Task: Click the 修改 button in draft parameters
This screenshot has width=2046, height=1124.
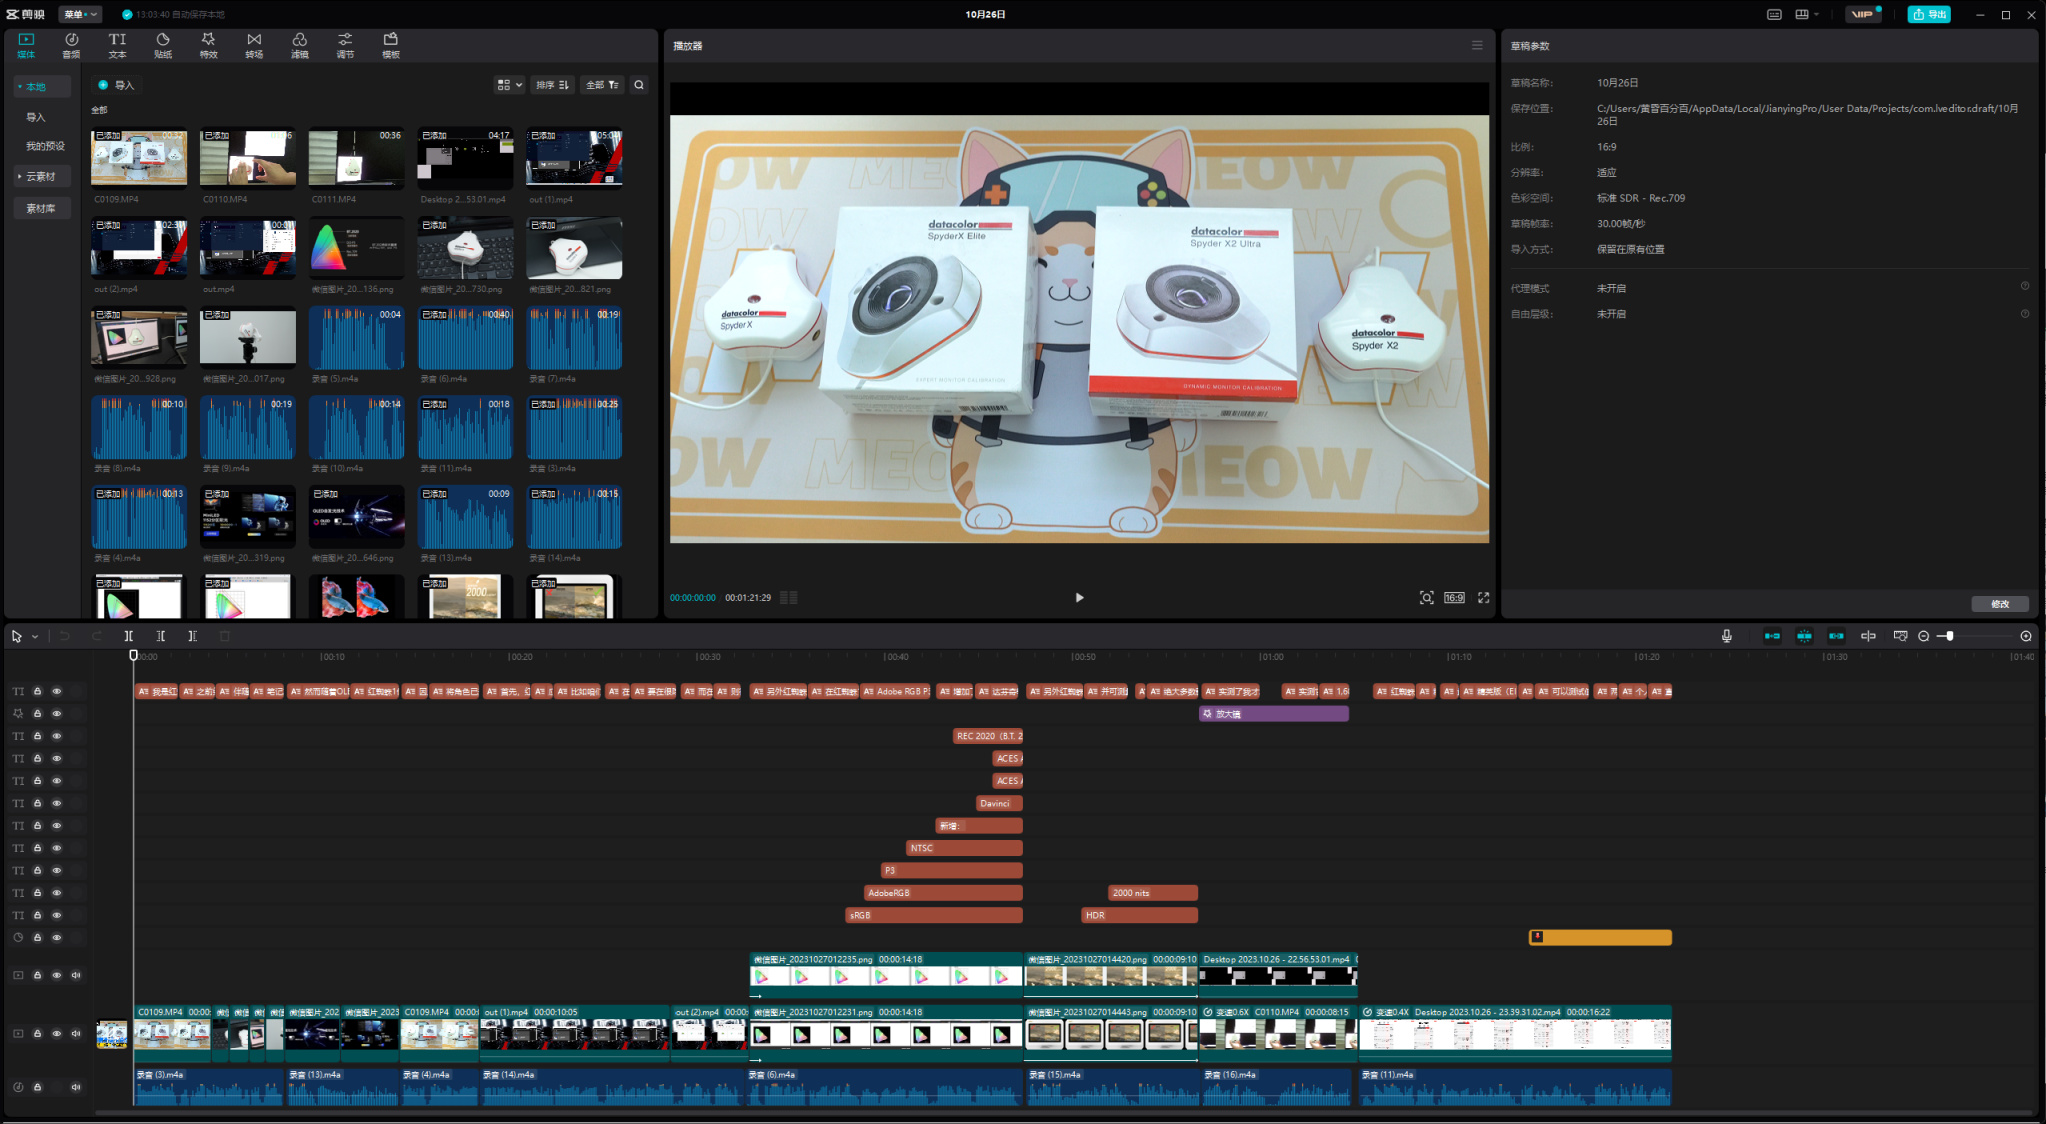Action: point(1999,604)
